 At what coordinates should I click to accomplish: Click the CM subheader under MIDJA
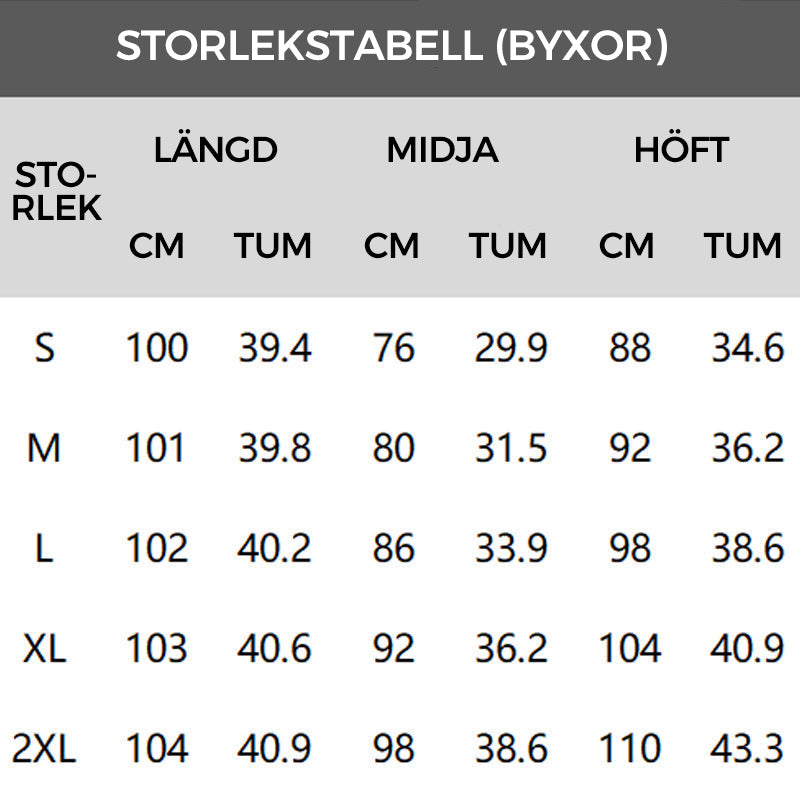391,245
